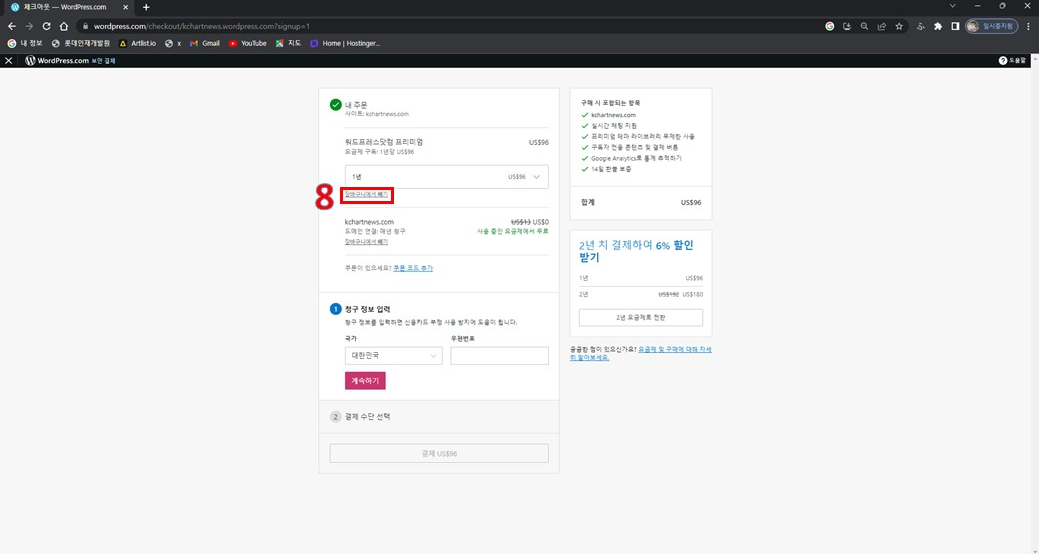The image size is (1039, 554).
Task: Click the green check next to 내 주문
Action: (336, 105)
